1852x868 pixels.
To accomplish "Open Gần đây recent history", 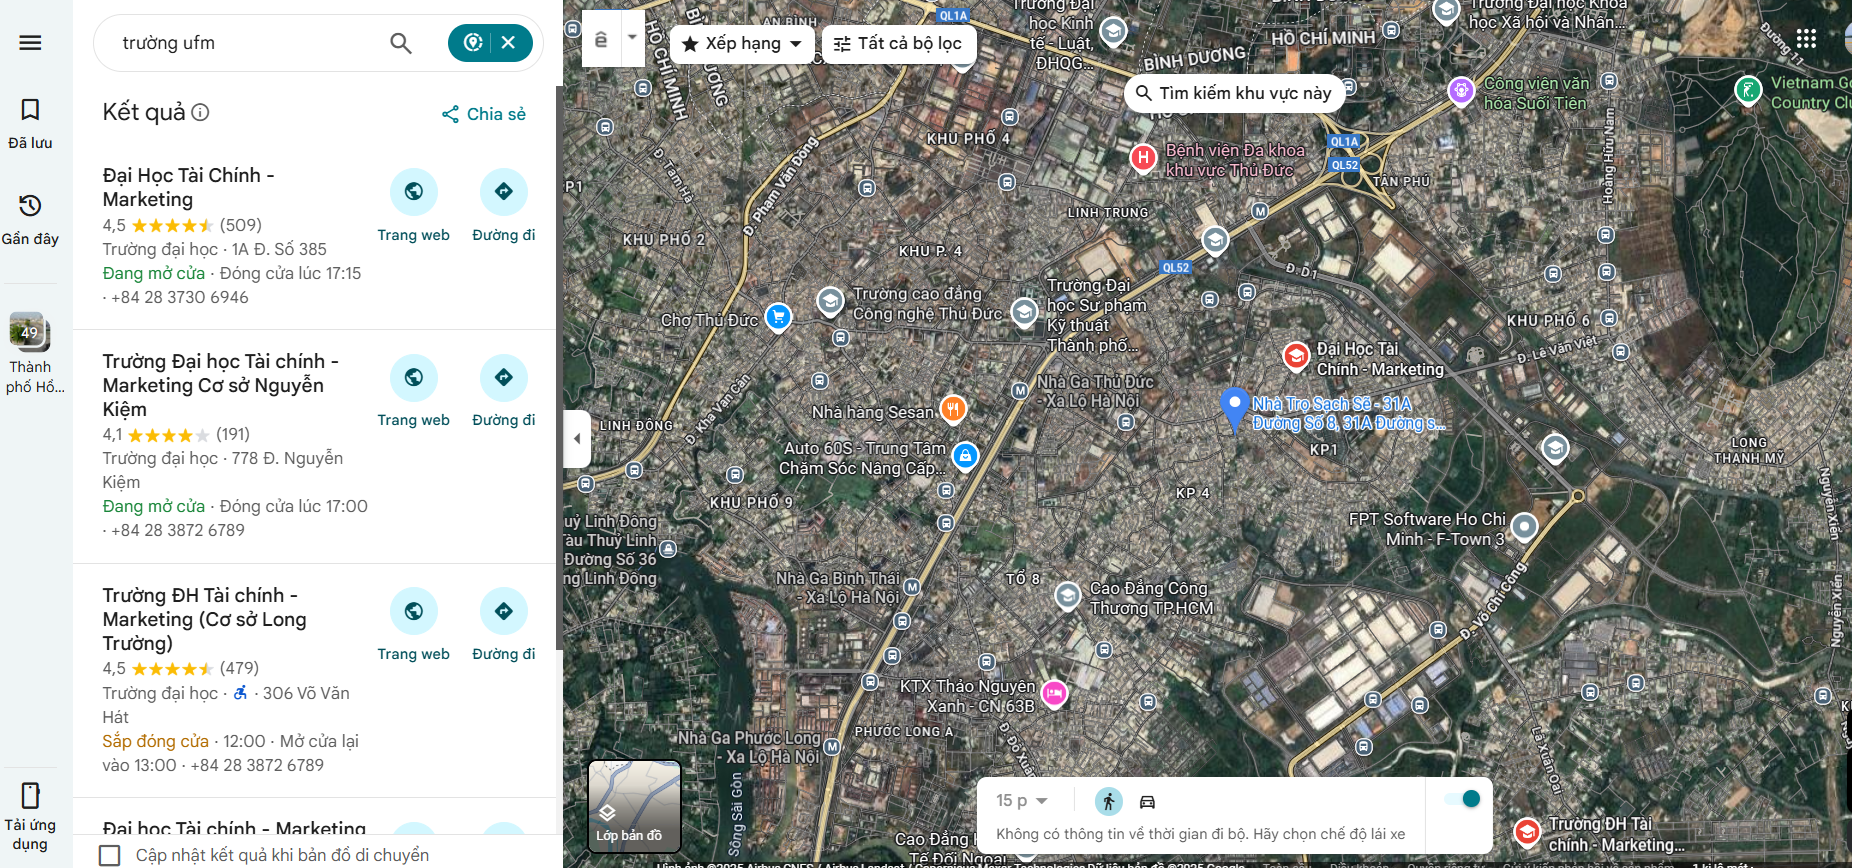I will (30, 220).
